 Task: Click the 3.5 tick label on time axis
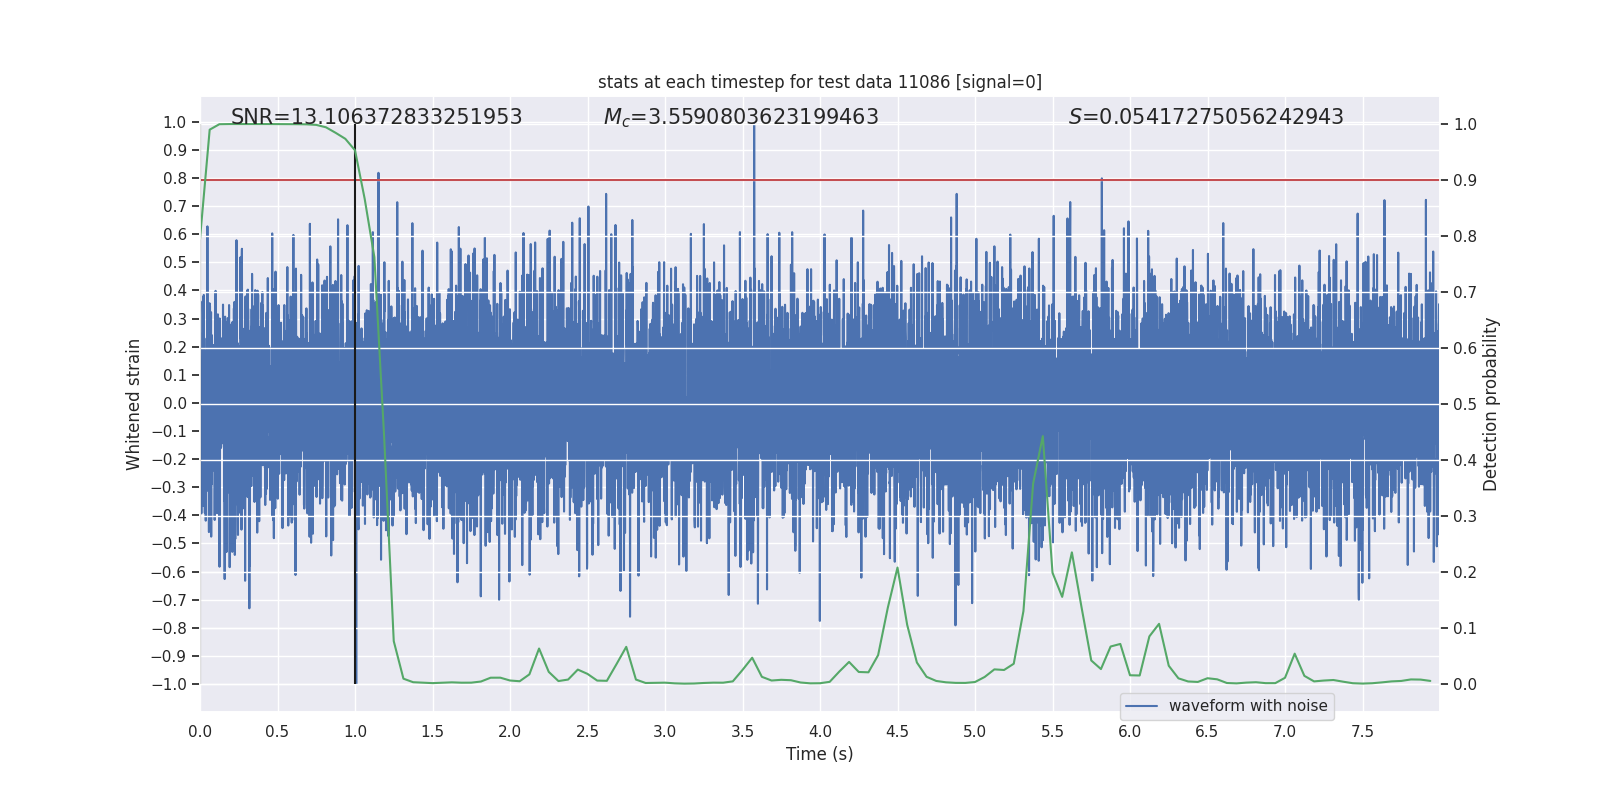[x=742, y=732]
